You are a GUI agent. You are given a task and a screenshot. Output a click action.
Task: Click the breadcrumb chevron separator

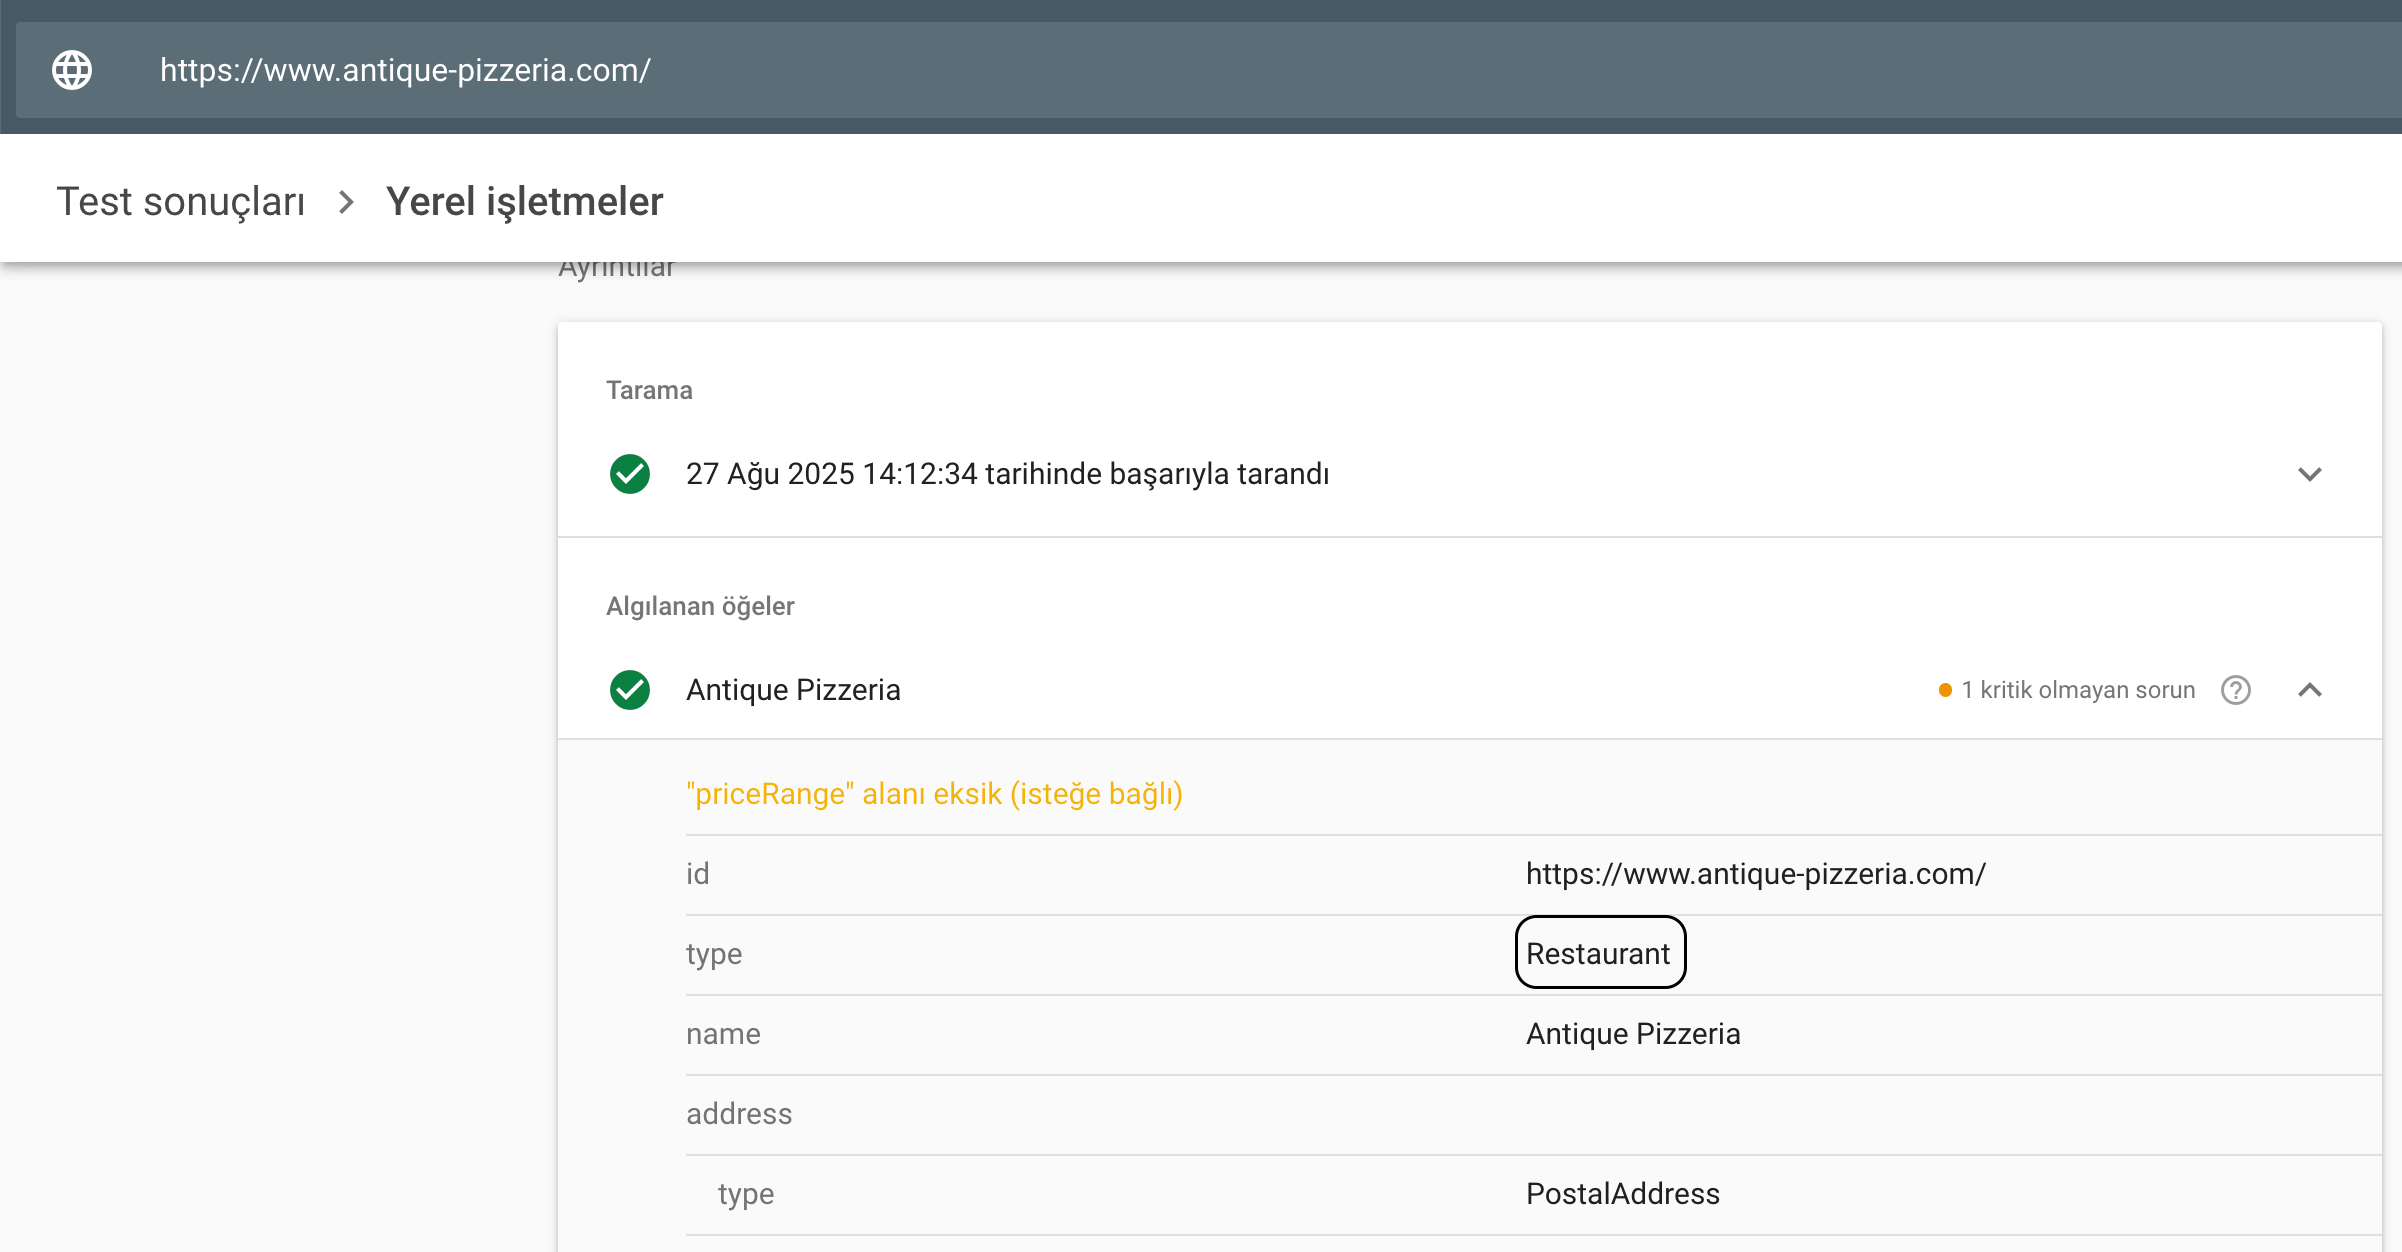346,202
